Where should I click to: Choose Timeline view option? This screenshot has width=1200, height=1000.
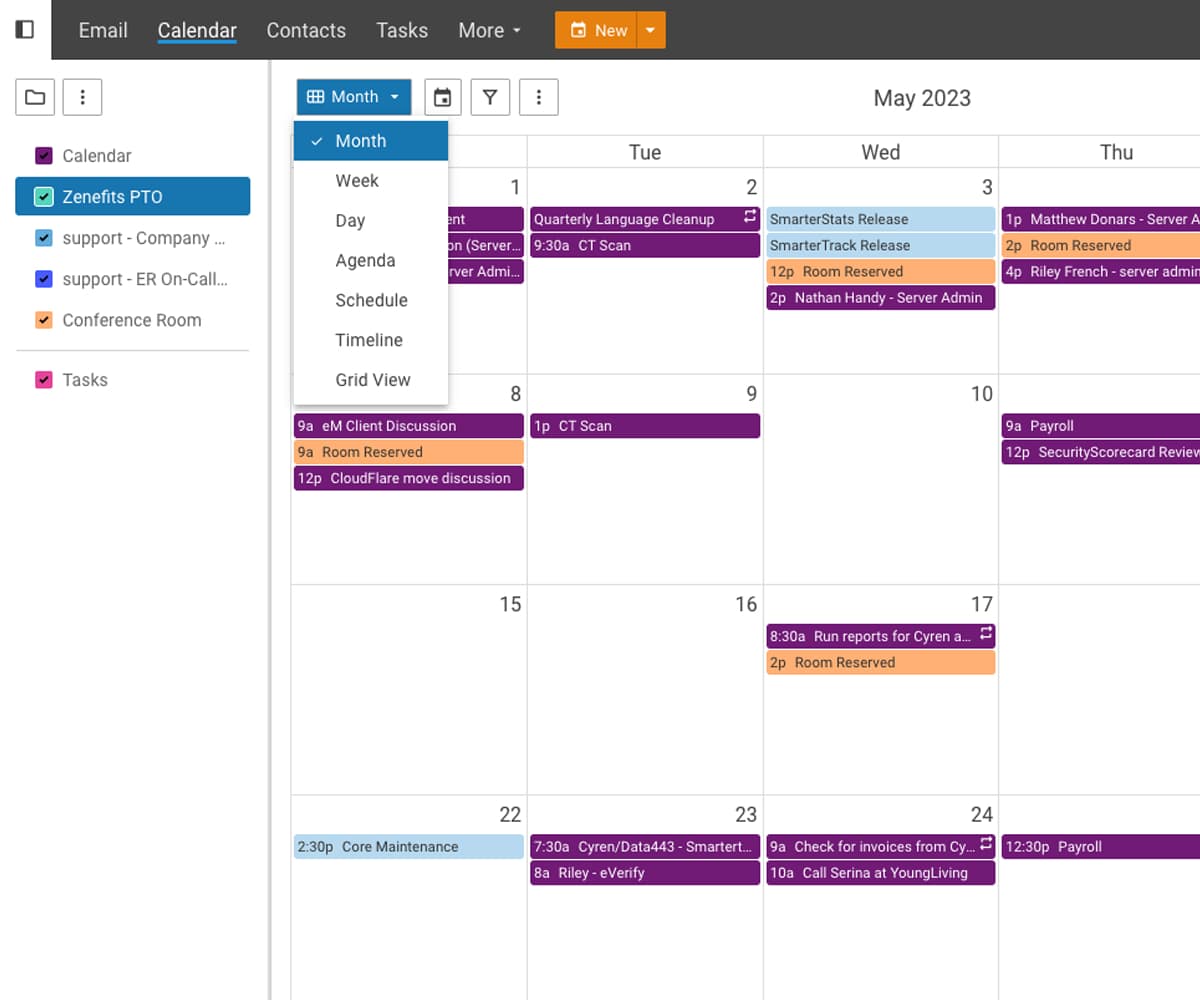[x=368, y=340]
